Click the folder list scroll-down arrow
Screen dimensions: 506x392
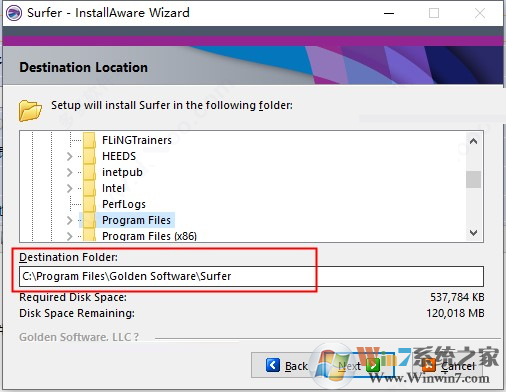pos(473,233)
